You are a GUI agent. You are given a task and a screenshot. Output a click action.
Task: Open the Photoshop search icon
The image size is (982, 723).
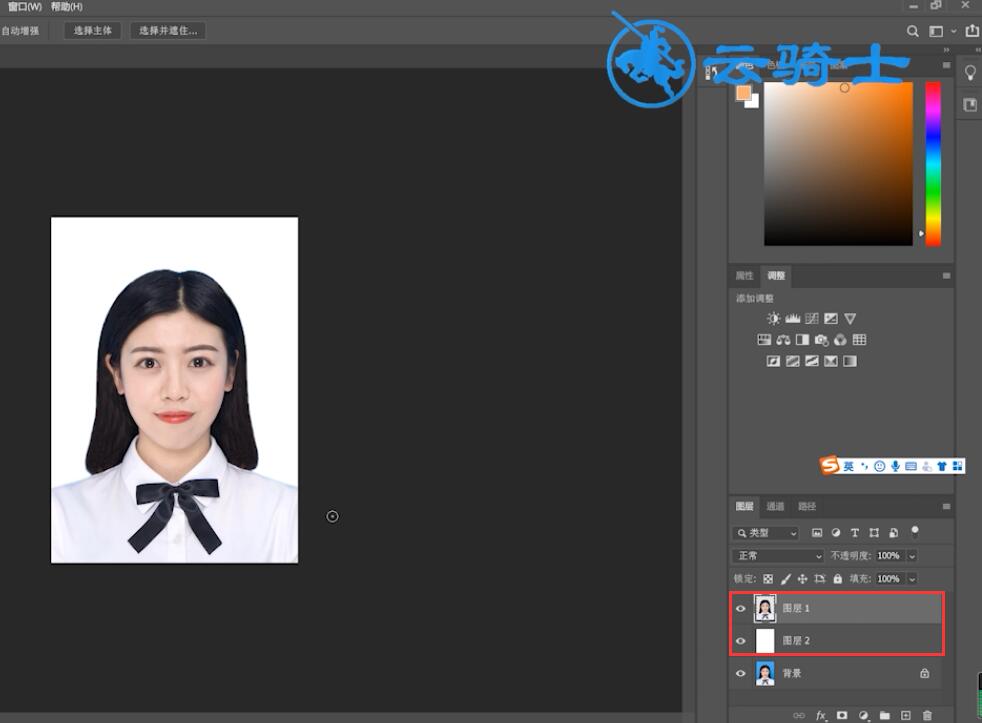coord(912,31)
